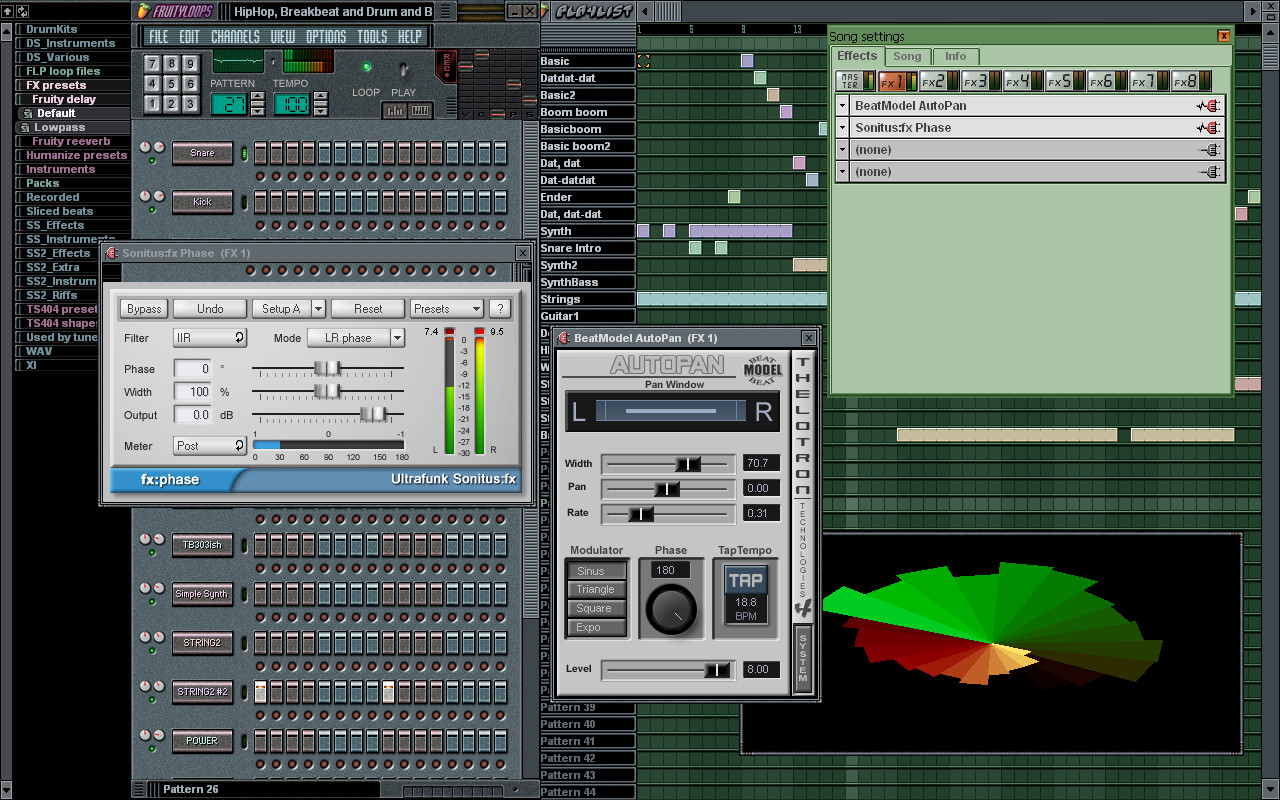Image resolution: width=1280 pixels, height=800 pixels.
Task: Click the Undo button in Sonitus Phase
Action: [x=210, y=309]
